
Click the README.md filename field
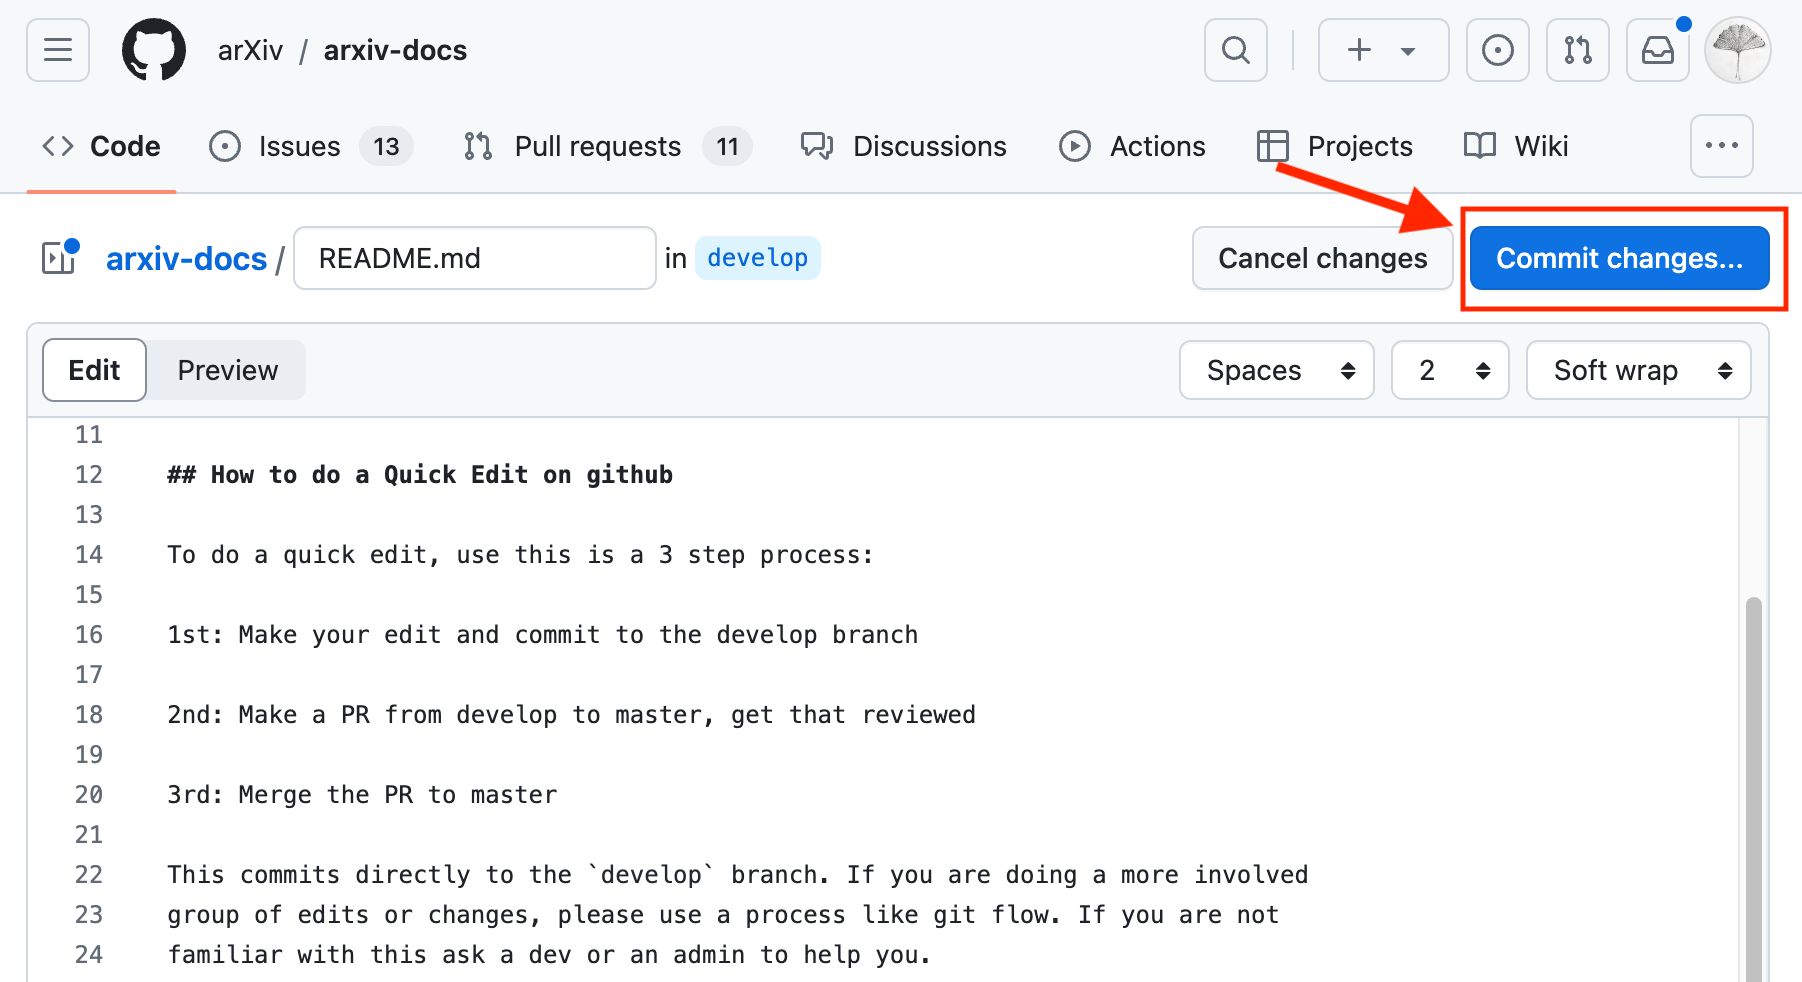(474, 257)
